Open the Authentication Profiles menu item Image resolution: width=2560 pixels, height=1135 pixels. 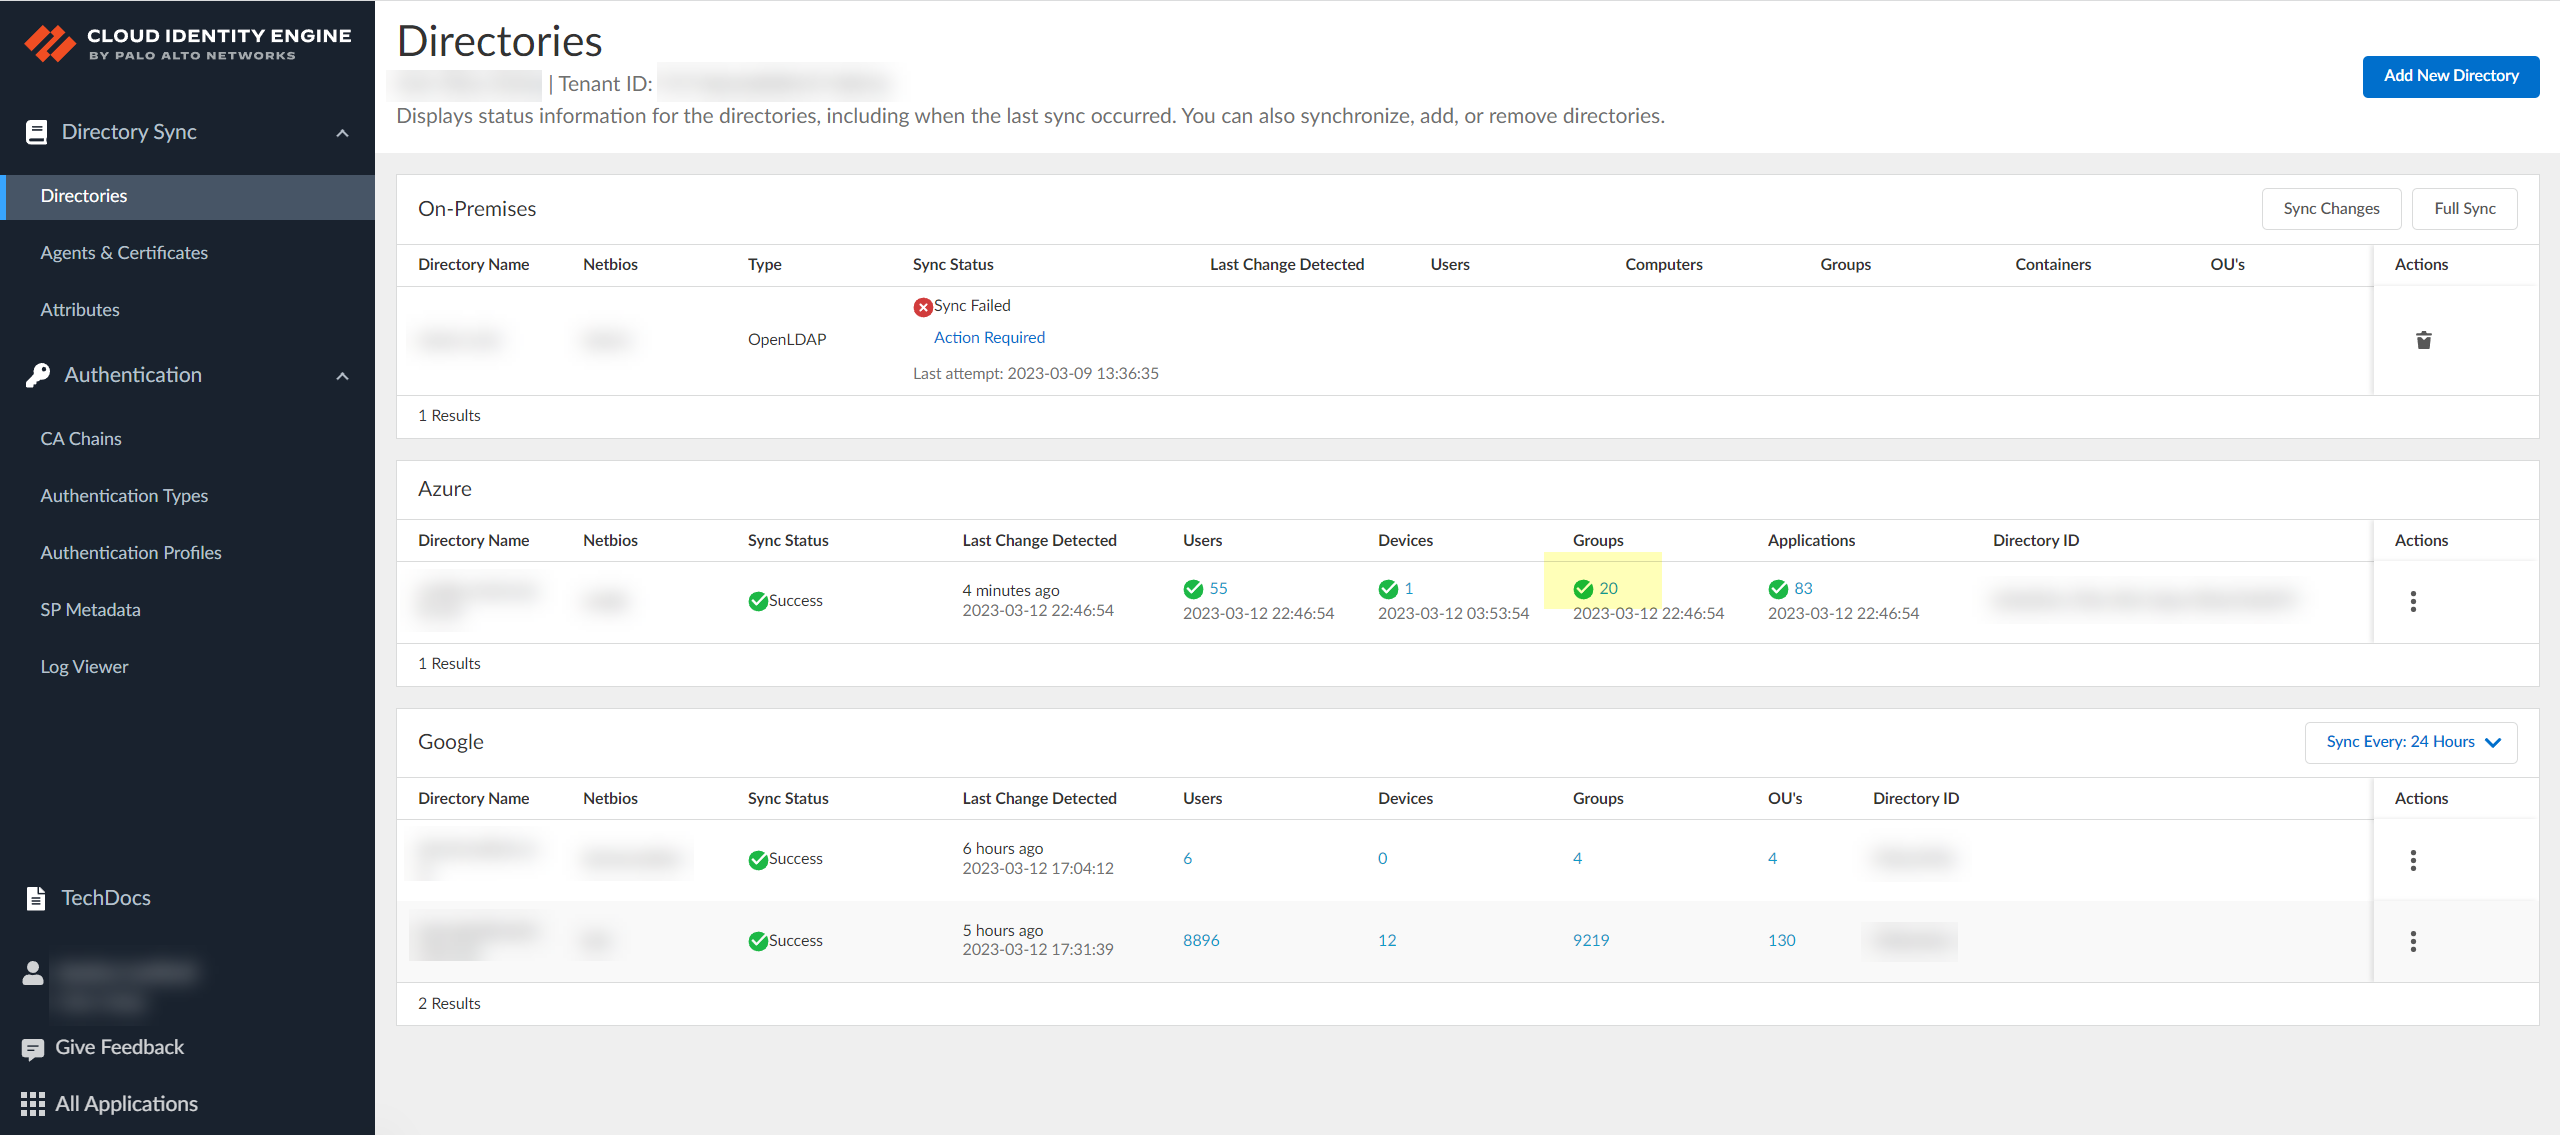[x=131, y=553]
